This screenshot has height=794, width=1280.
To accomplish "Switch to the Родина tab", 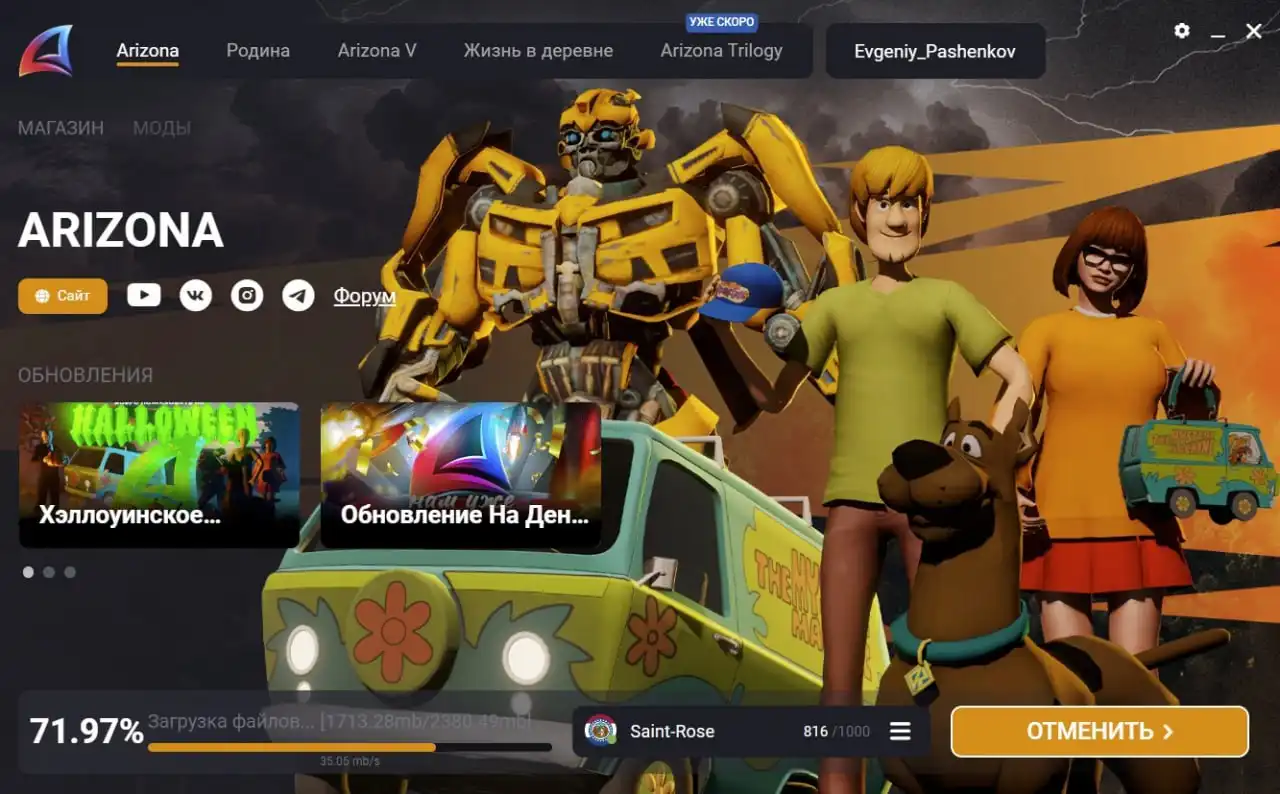I will pos(258,51).
